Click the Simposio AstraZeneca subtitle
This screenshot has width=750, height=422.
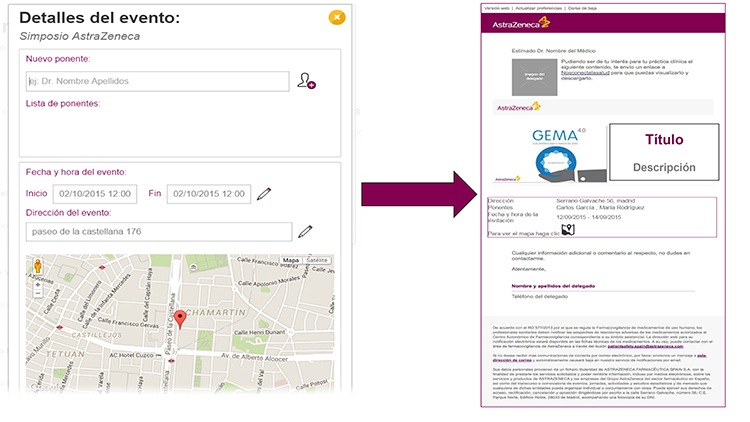coord(79,36)
